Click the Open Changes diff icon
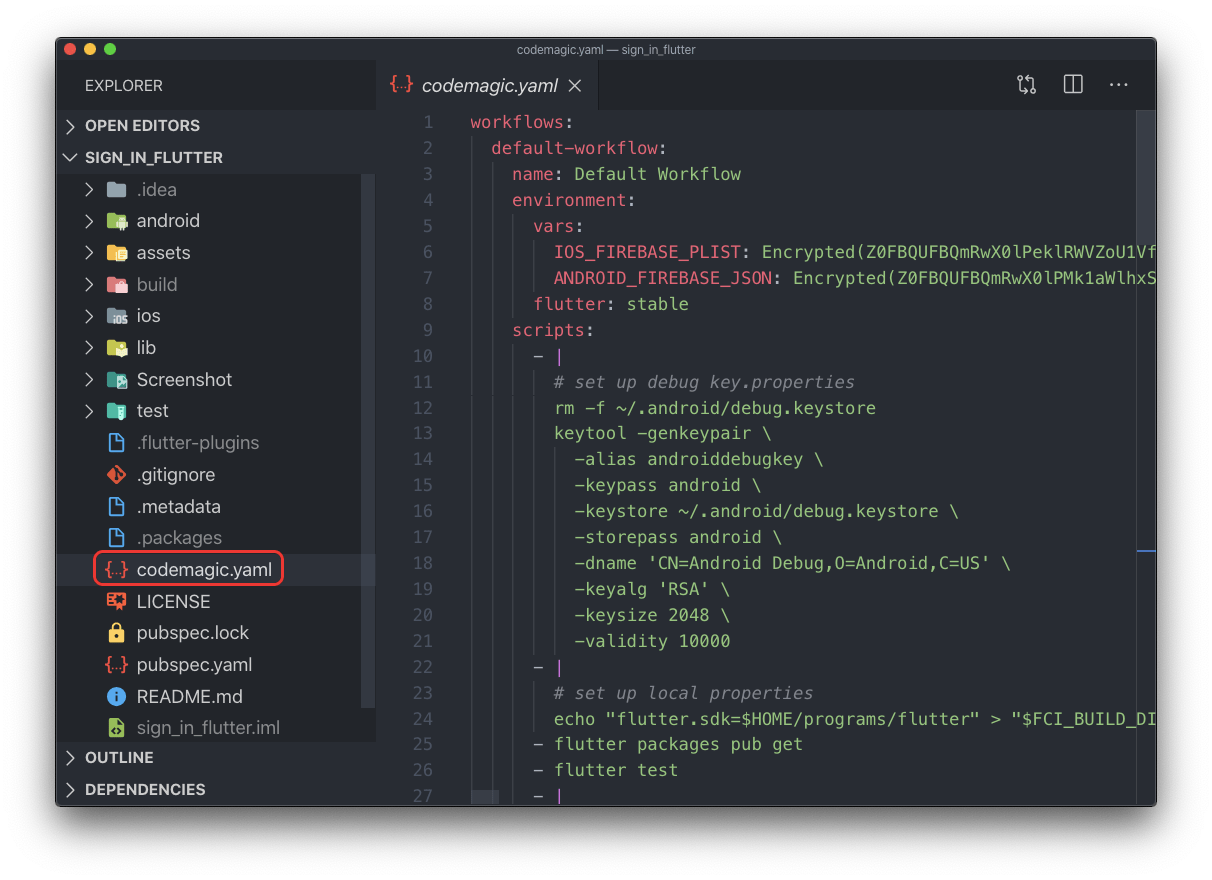 (x=1026, y=84)
